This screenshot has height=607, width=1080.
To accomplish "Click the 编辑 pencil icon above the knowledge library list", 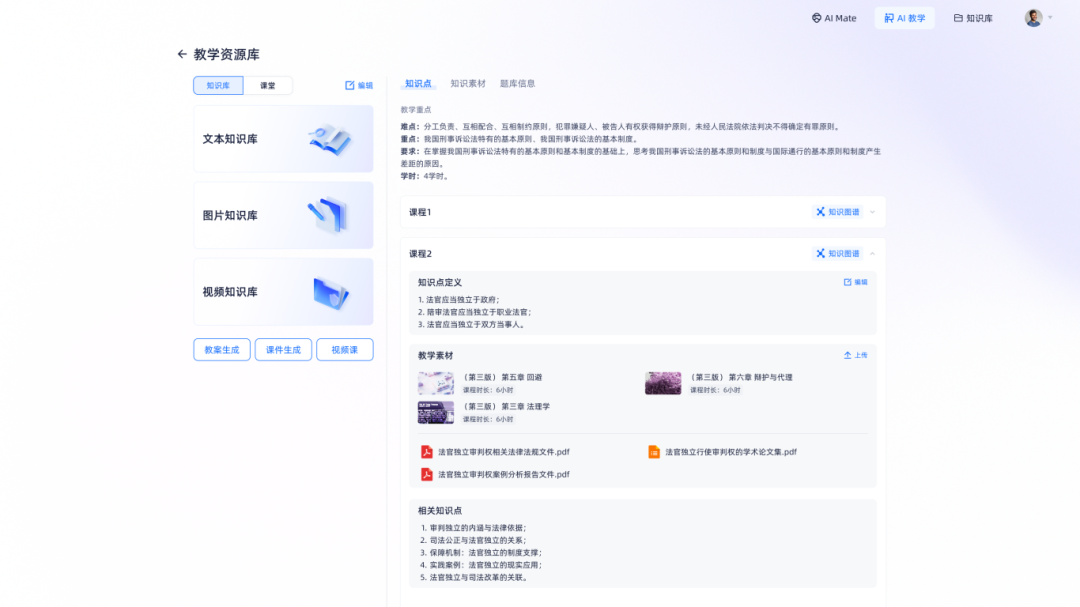I will [x=348, y=85].
